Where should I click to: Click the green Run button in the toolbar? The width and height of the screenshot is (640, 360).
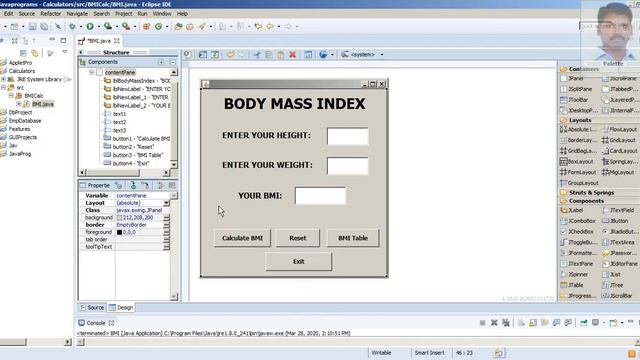90,27
